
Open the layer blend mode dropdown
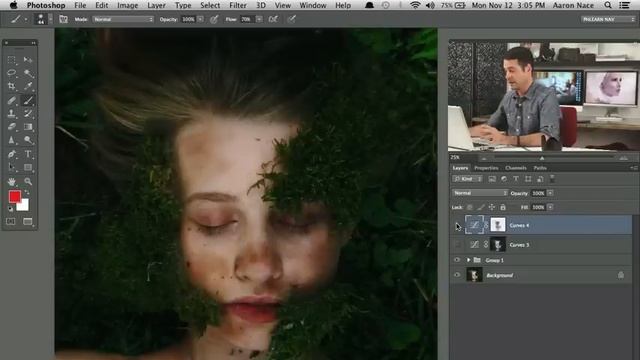(x=480, y=193)
